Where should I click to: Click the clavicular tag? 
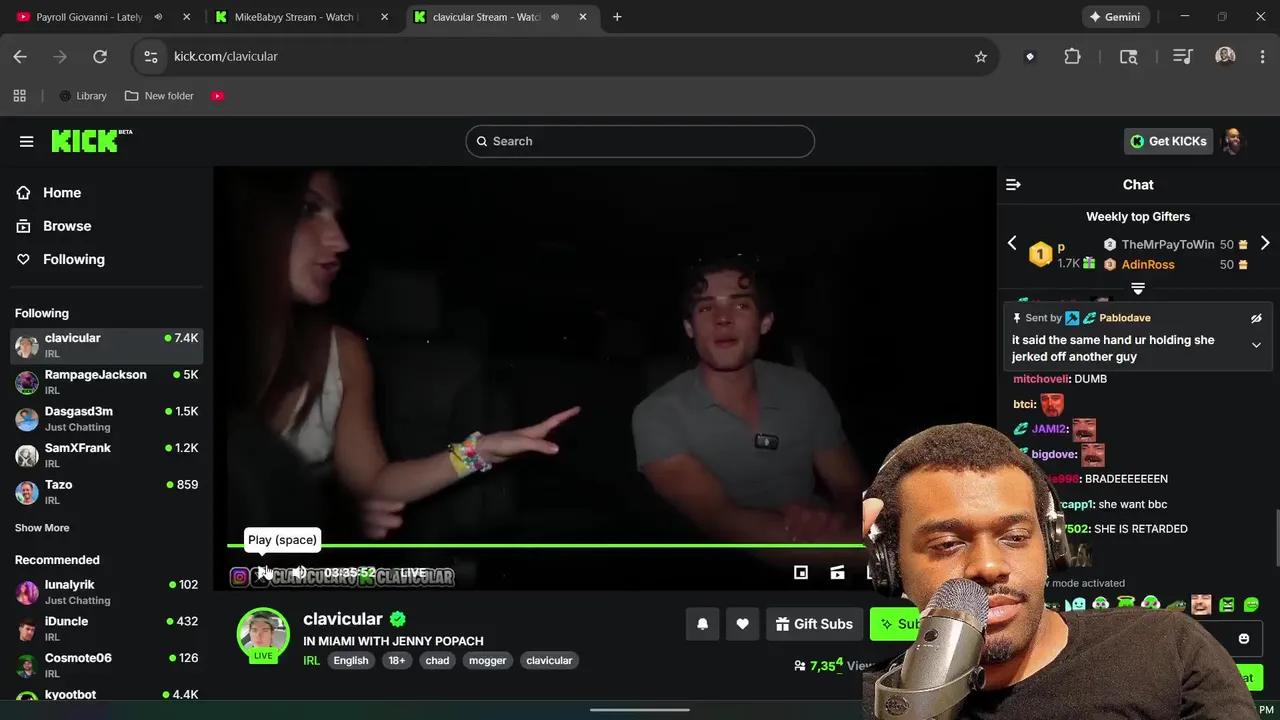(549, 661)
